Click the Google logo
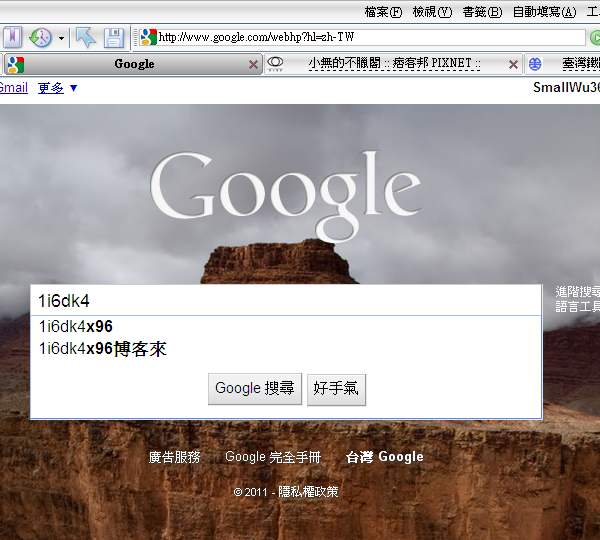 point(285,195)
